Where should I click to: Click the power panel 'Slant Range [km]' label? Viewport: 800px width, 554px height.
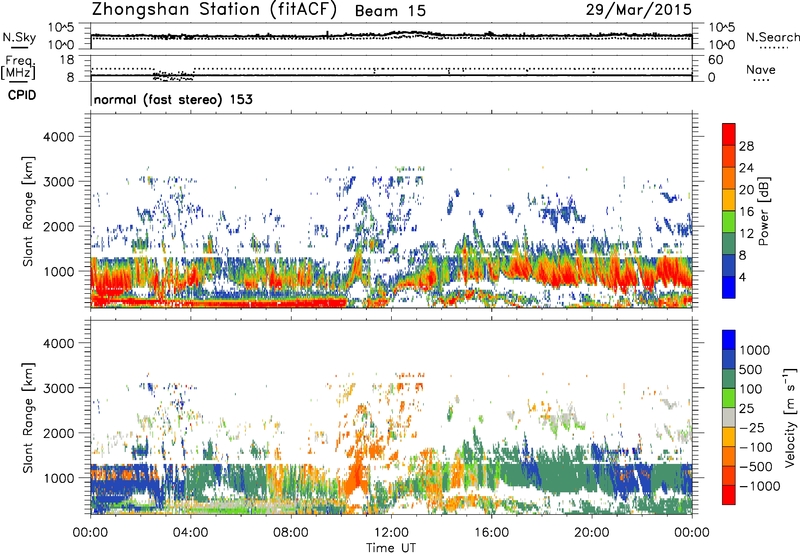click(28, 211)
